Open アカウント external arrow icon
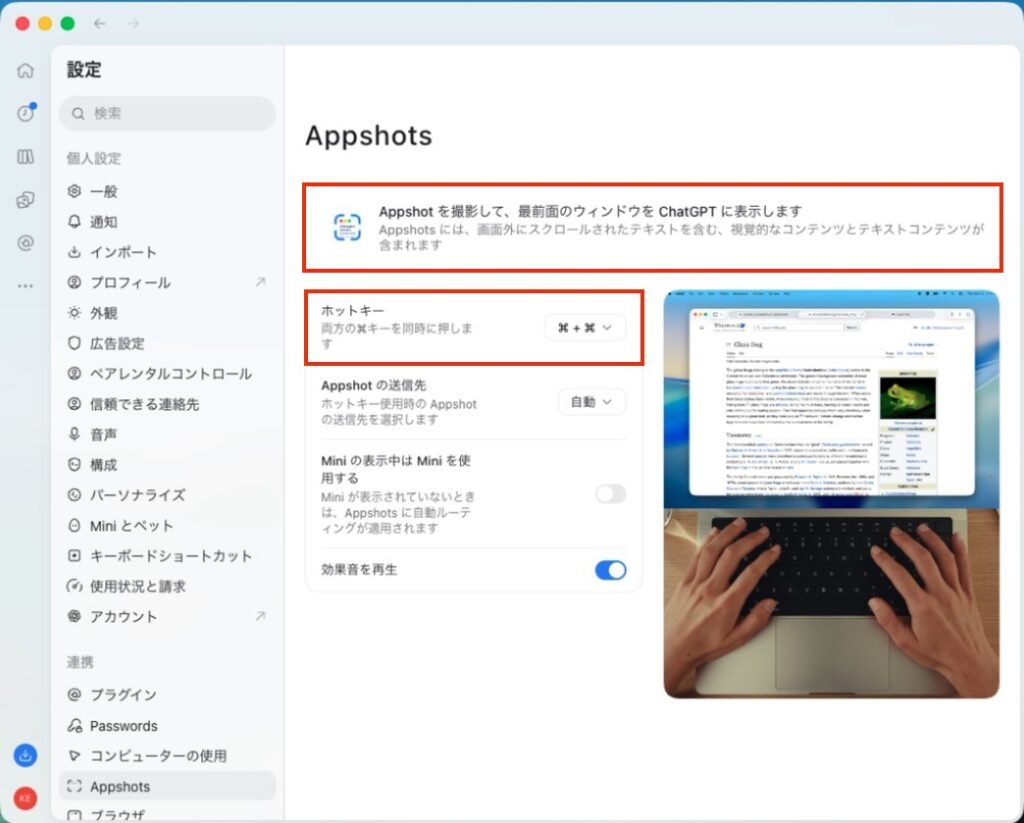 261,616
